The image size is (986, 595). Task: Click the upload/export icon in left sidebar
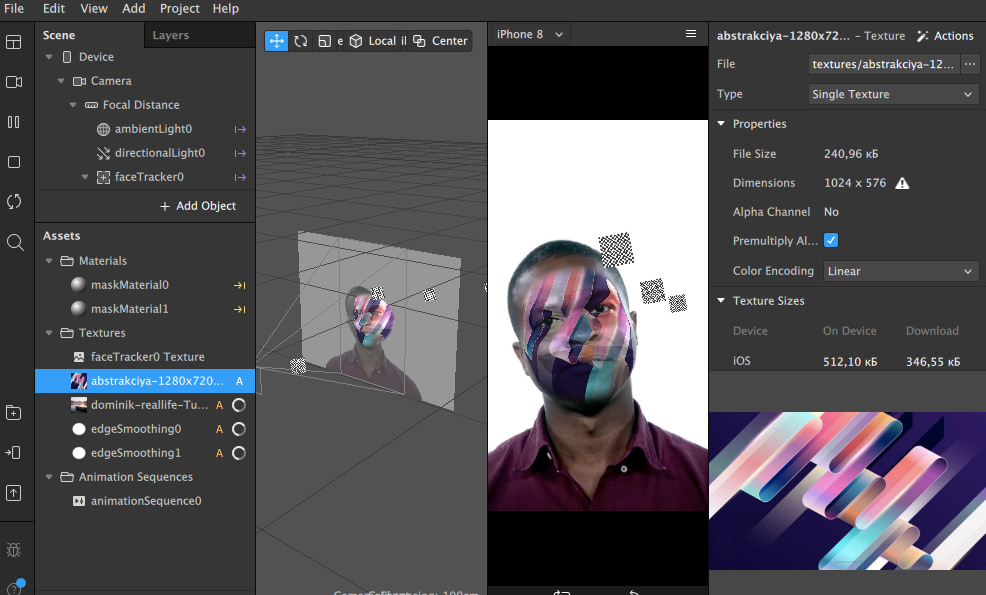click(x=14, y=493)
